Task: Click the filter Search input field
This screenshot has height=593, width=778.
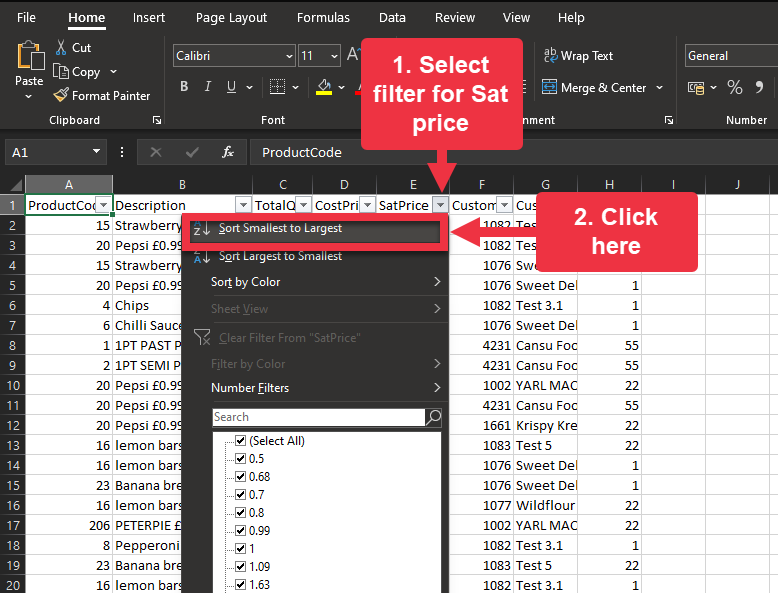Action: (319, 417)
